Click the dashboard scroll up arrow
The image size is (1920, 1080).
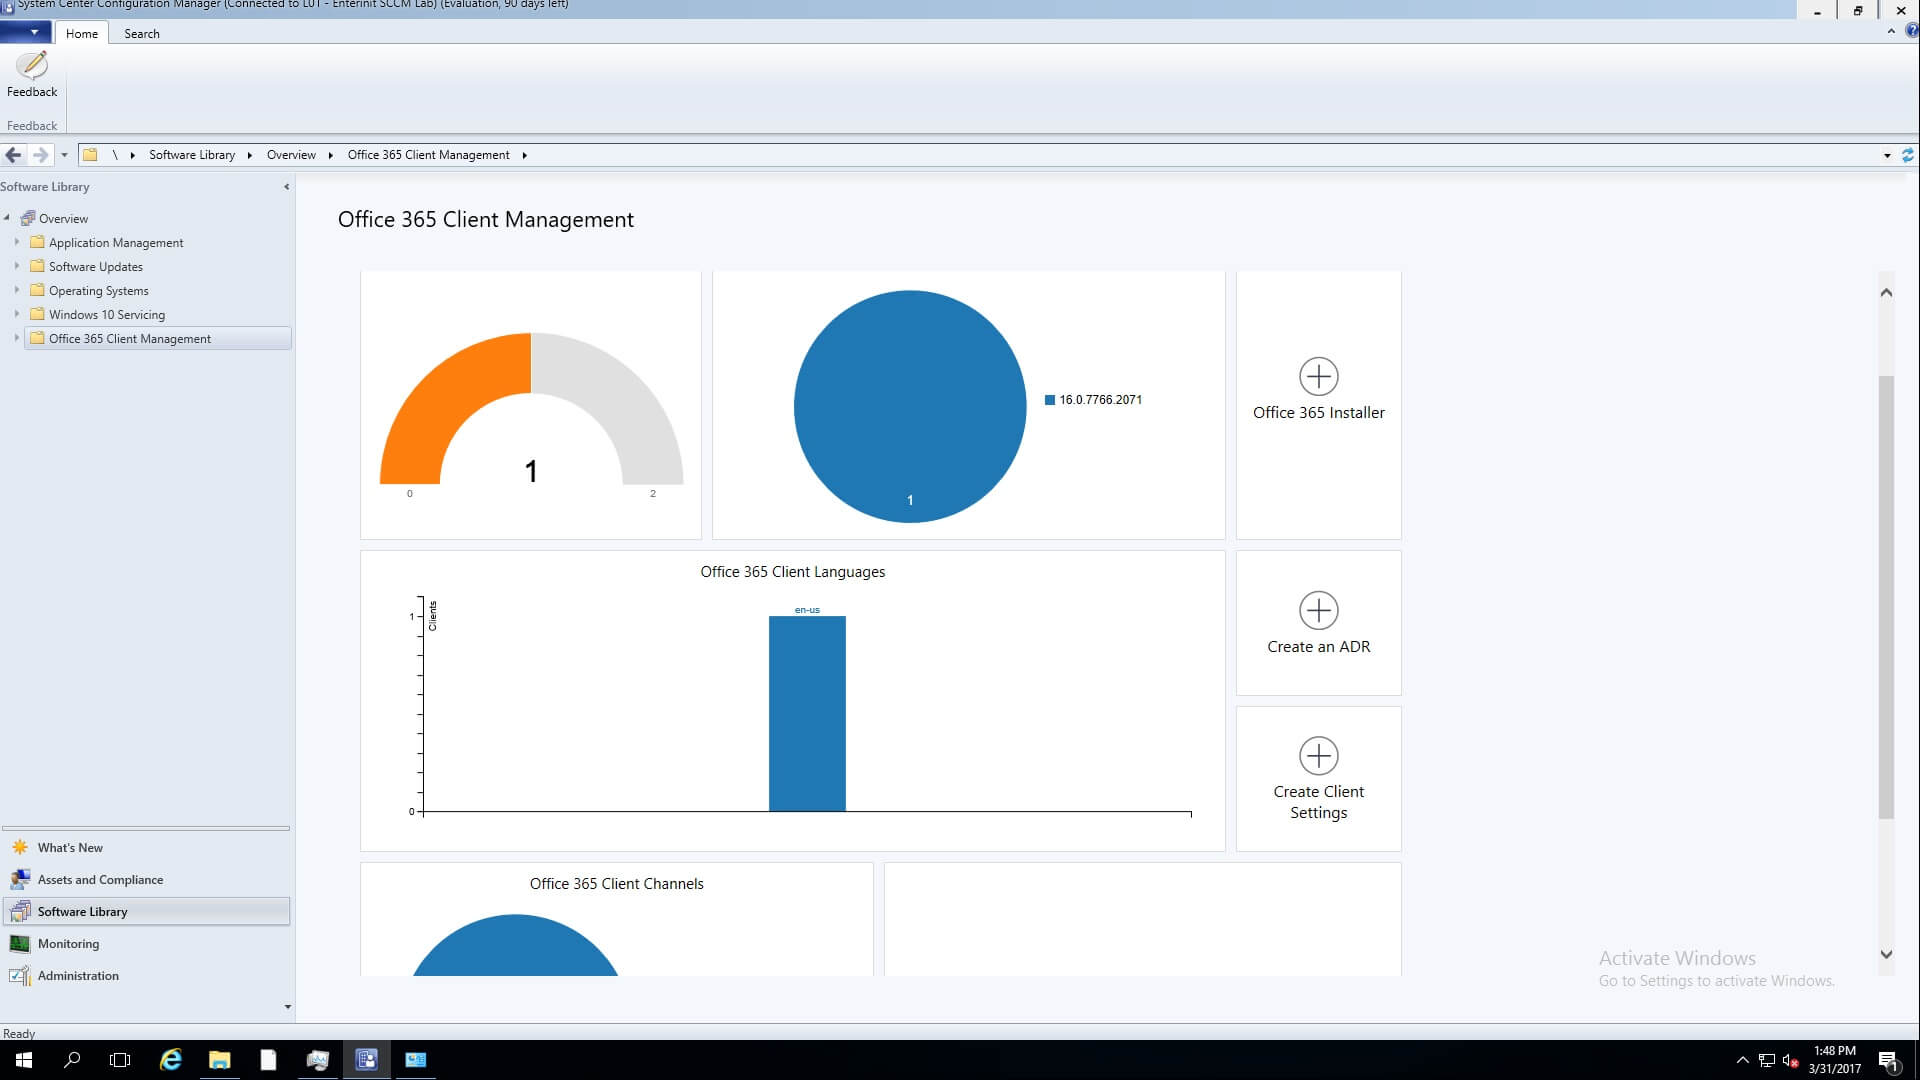1886,292
